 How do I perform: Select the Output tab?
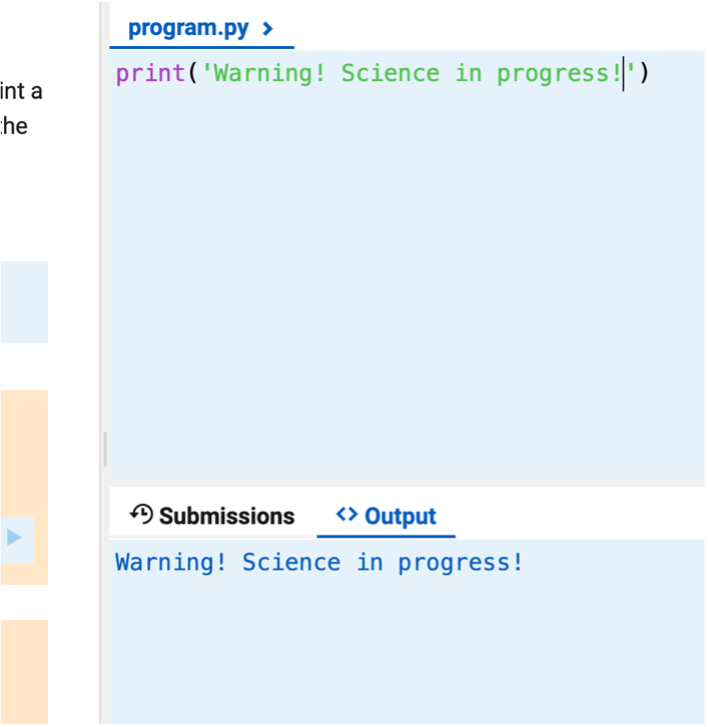pyautogui.click(x=386, y=516)
